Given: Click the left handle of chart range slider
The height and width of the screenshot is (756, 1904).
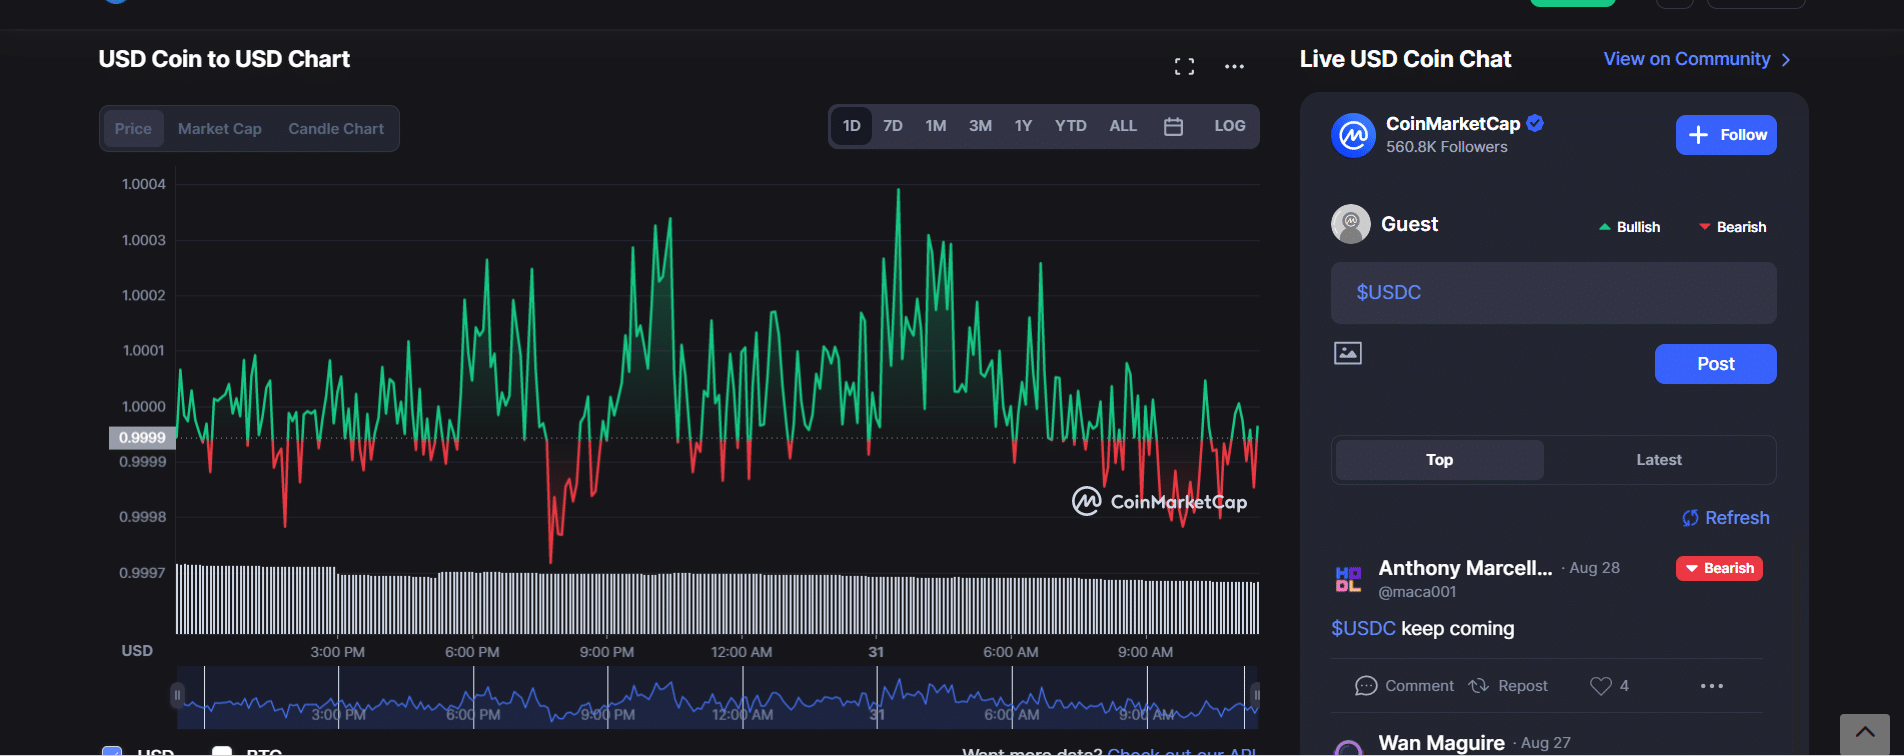Looking at the screenshot, I should [x=177, y=694].
